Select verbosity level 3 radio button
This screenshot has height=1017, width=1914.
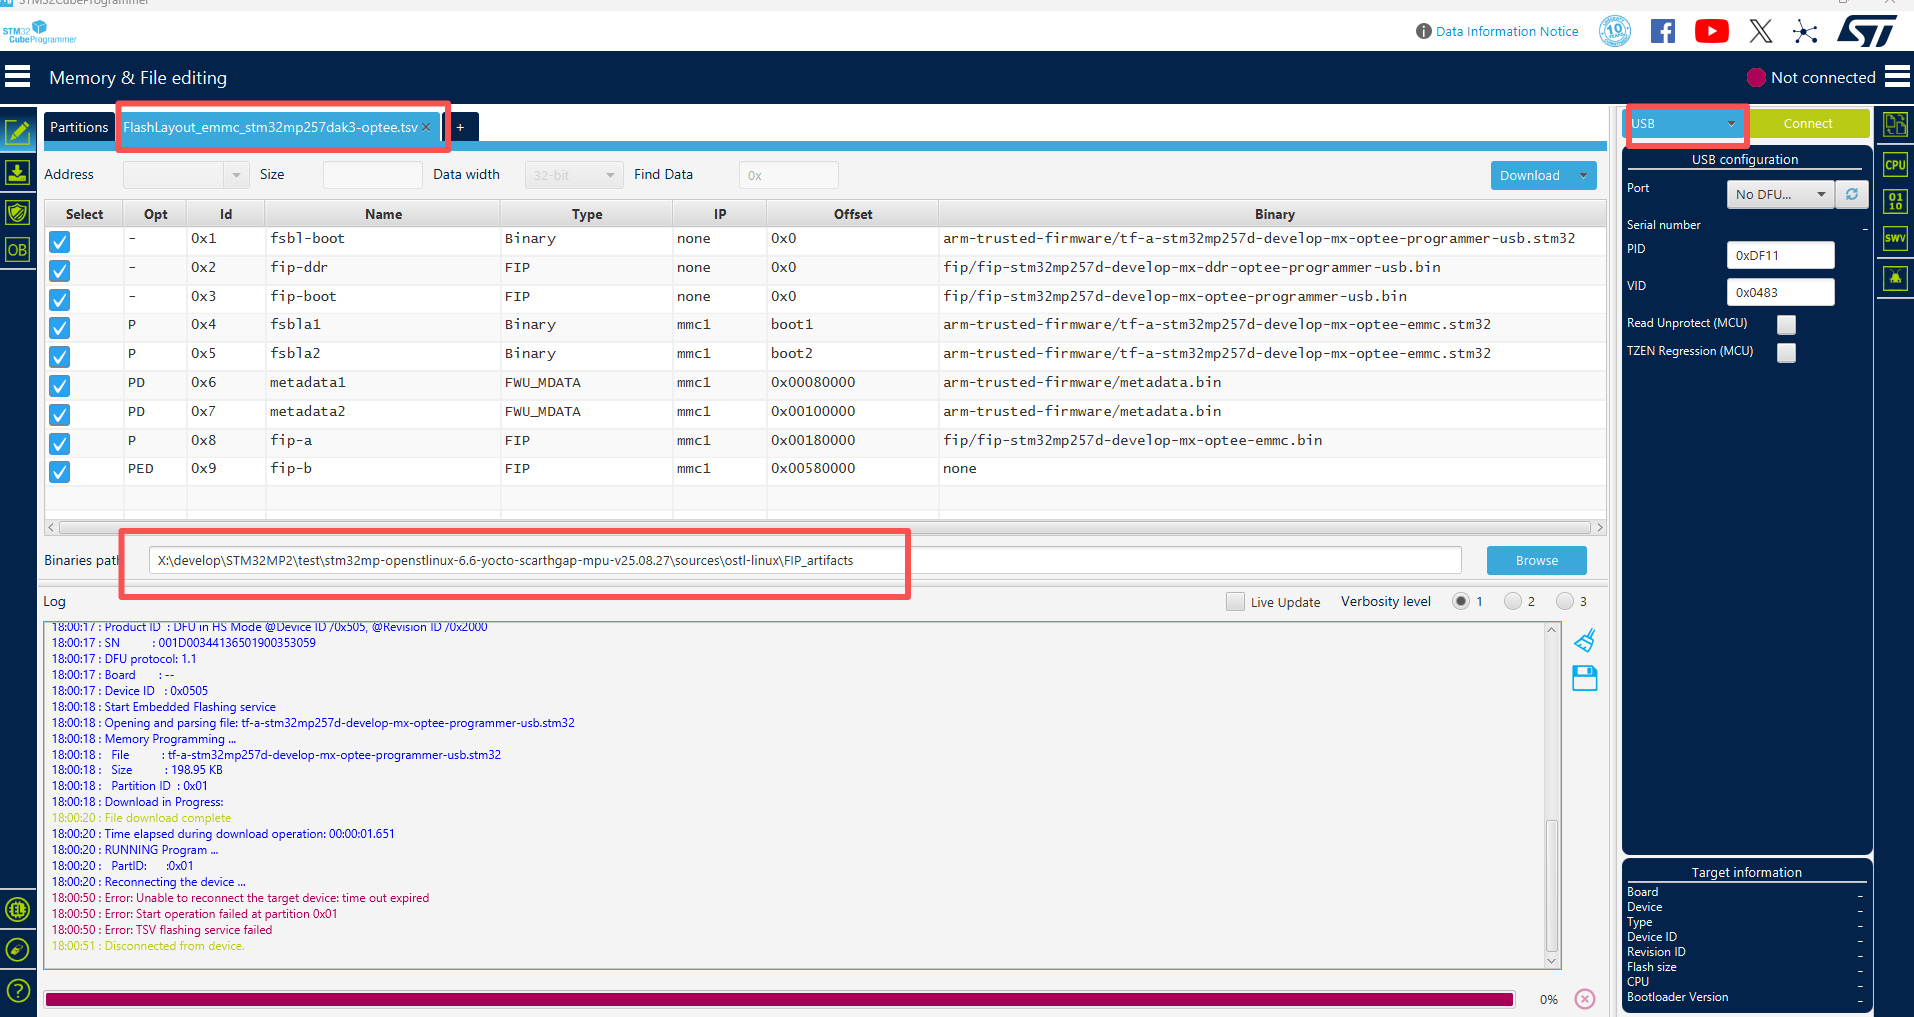[x=1565, y=601]
